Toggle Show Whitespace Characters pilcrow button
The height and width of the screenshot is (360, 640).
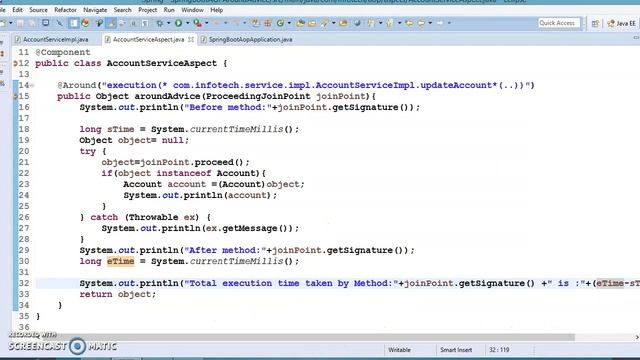145,23
